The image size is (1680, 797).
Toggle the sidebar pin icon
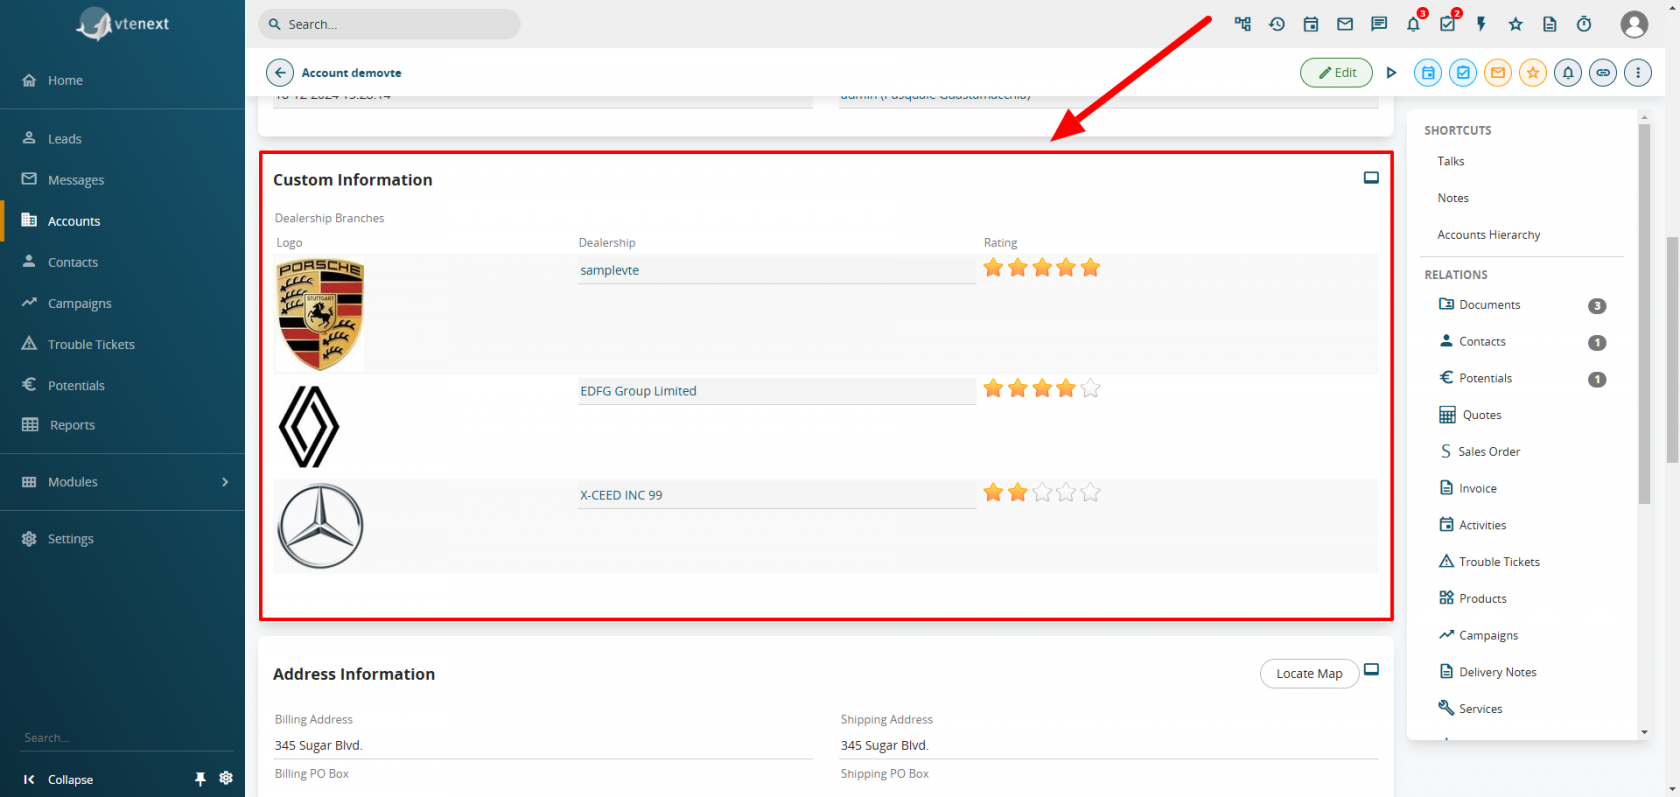pyautogui.click(x=200, y=779)
